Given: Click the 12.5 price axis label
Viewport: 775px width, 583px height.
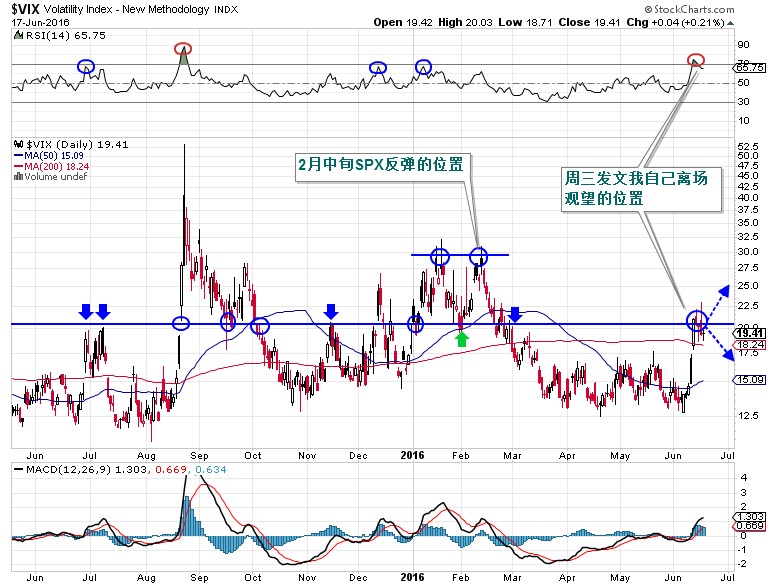Looking at the screenshot, I should point(748,416).
